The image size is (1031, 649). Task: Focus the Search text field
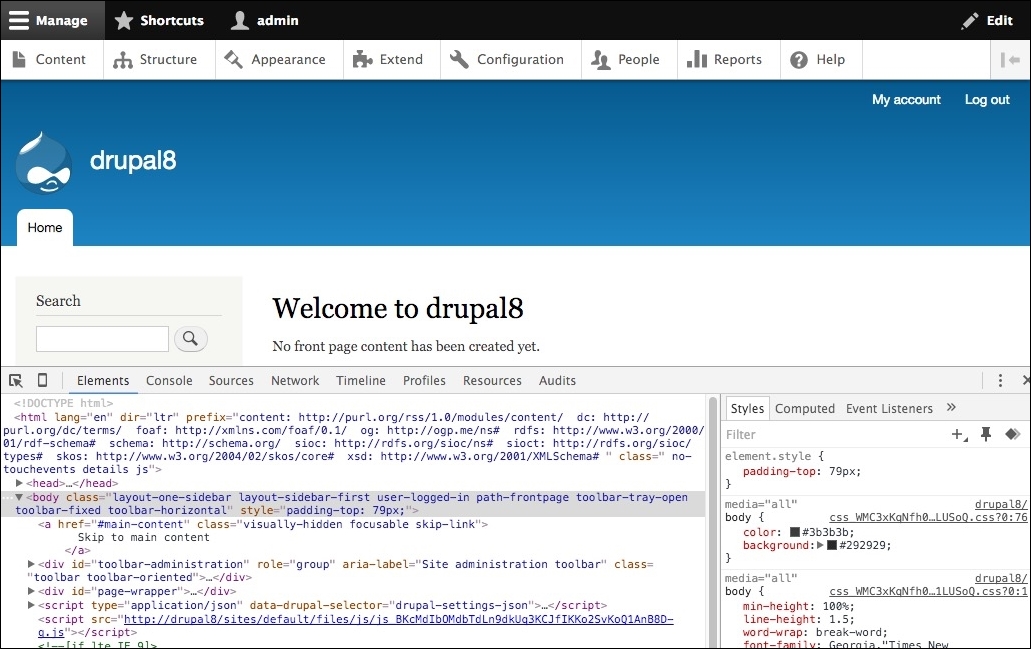(103, 339)
